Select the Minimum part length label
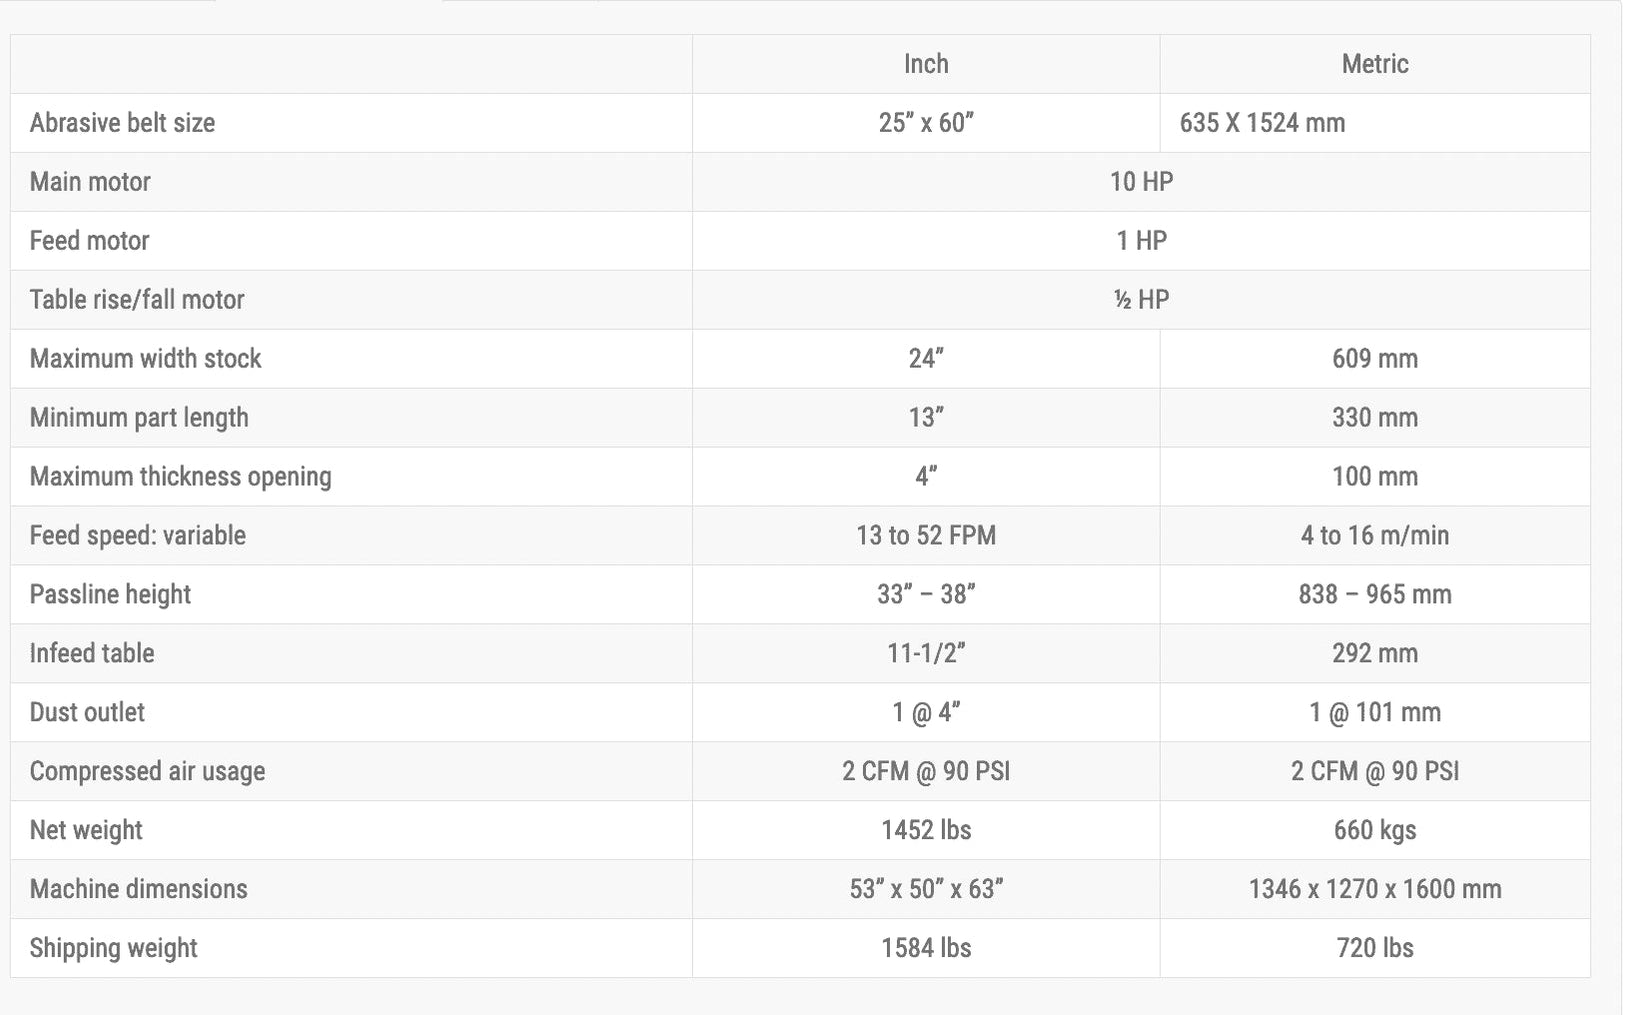Viewport: 1632px width, 1015px height. (139, 418)
